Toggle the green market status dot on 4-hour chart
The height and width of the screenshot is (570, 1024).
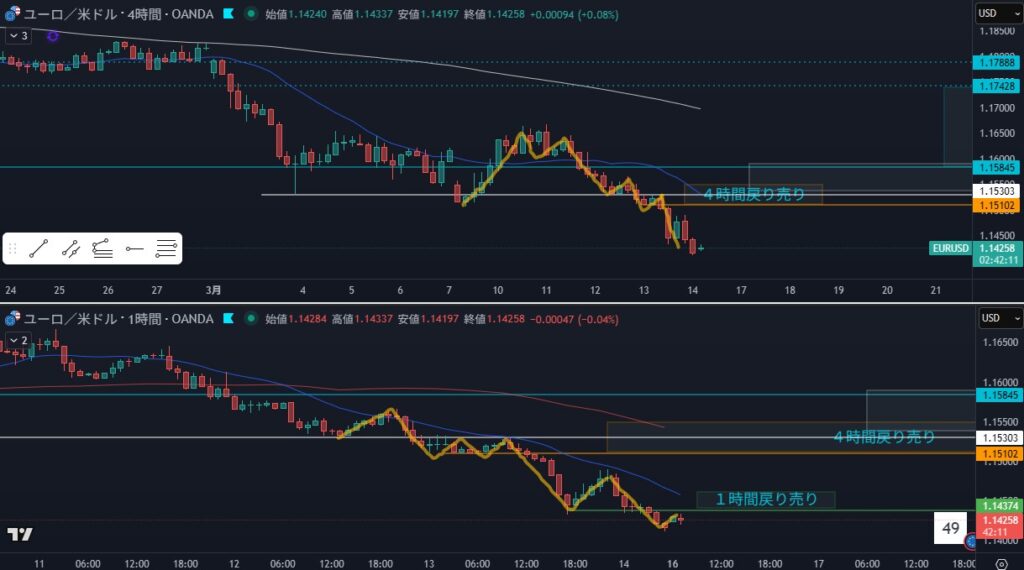(x=249, y=14)
